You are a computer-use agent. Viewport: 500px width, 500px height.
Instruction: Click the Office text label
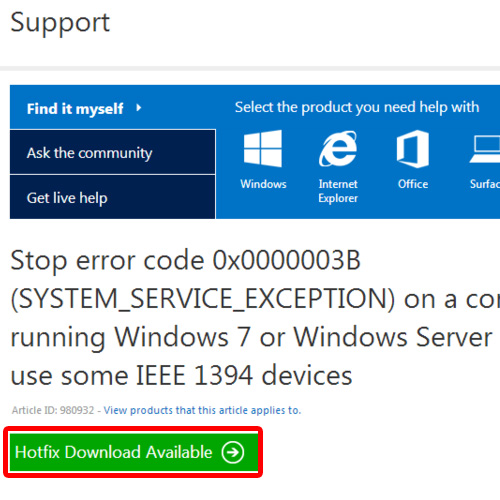coord(413,184)
